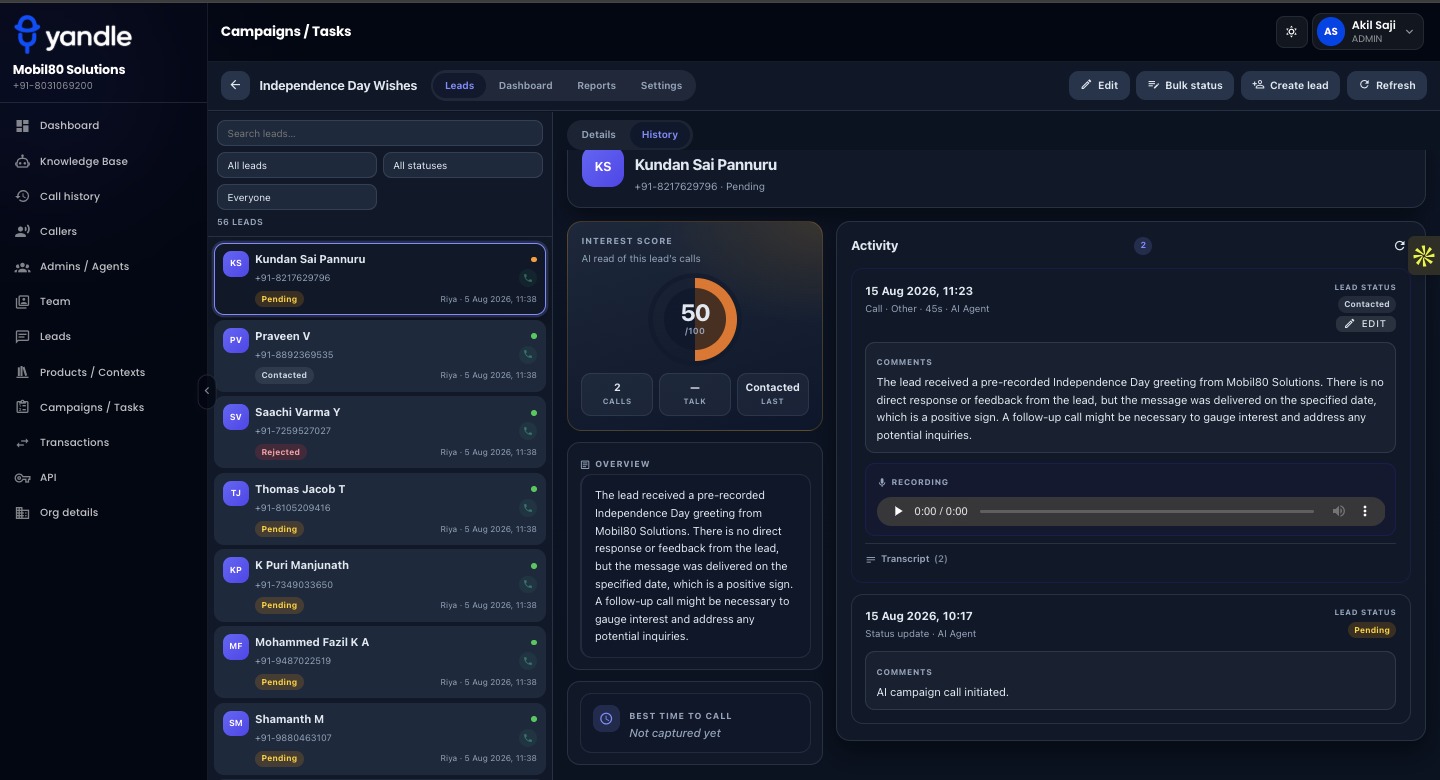
Task: Expand the Transcript (2) section
Action: [x=907, y=559]
